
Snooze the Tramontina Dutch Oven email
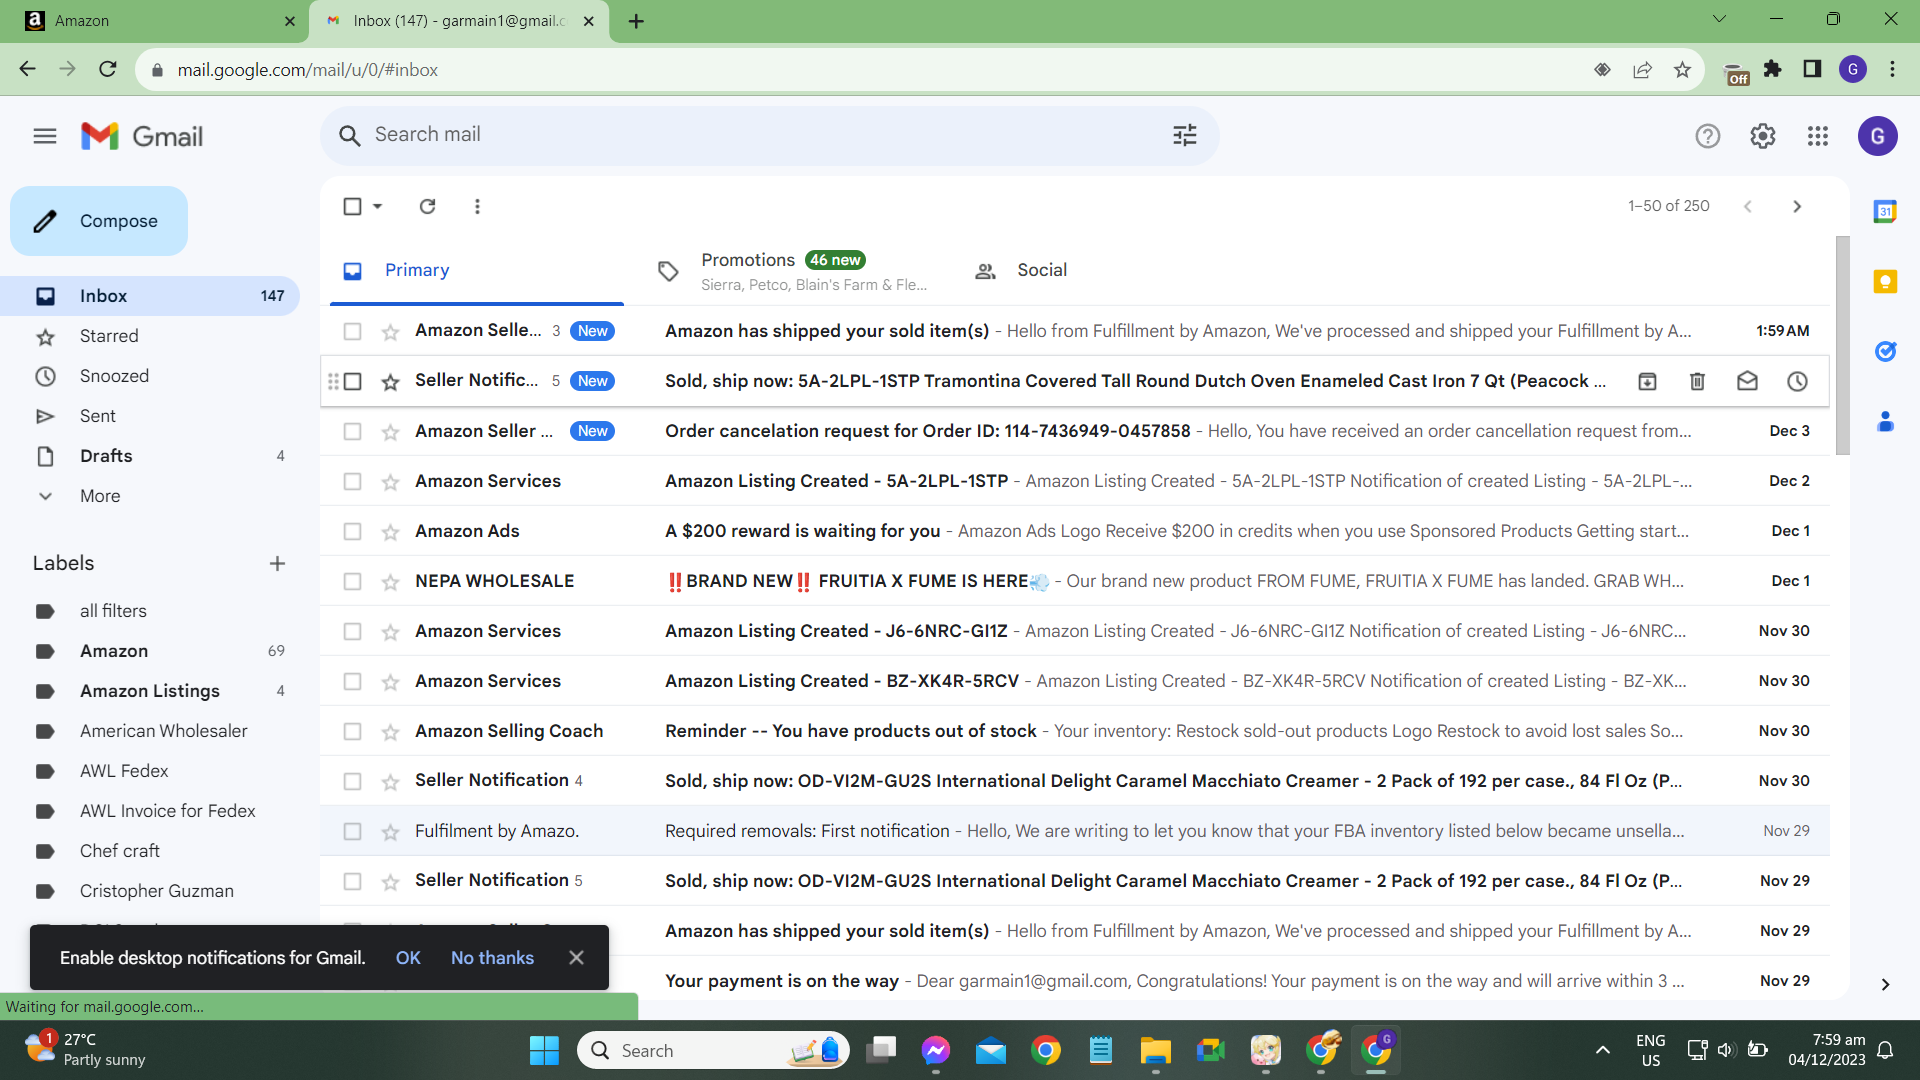1797,381
